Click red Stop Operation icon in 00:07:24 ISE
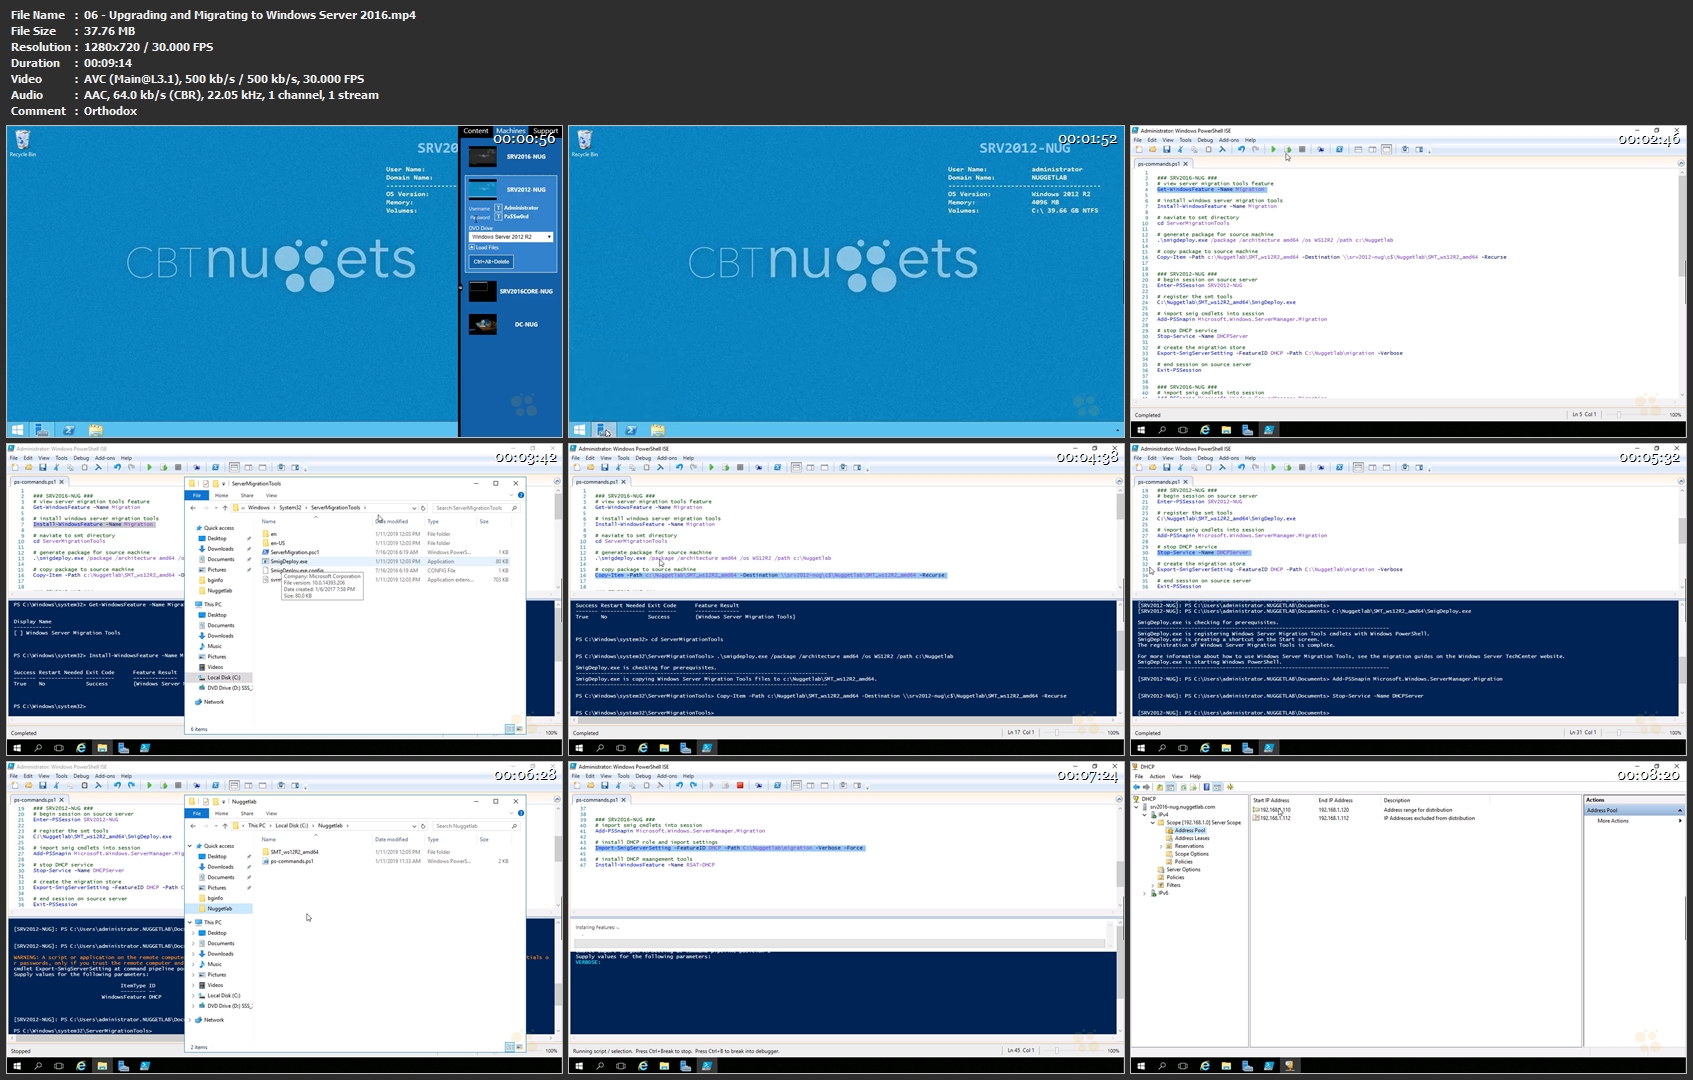The width and height of the screenshot is (1693, 1080). pos(740,785)
